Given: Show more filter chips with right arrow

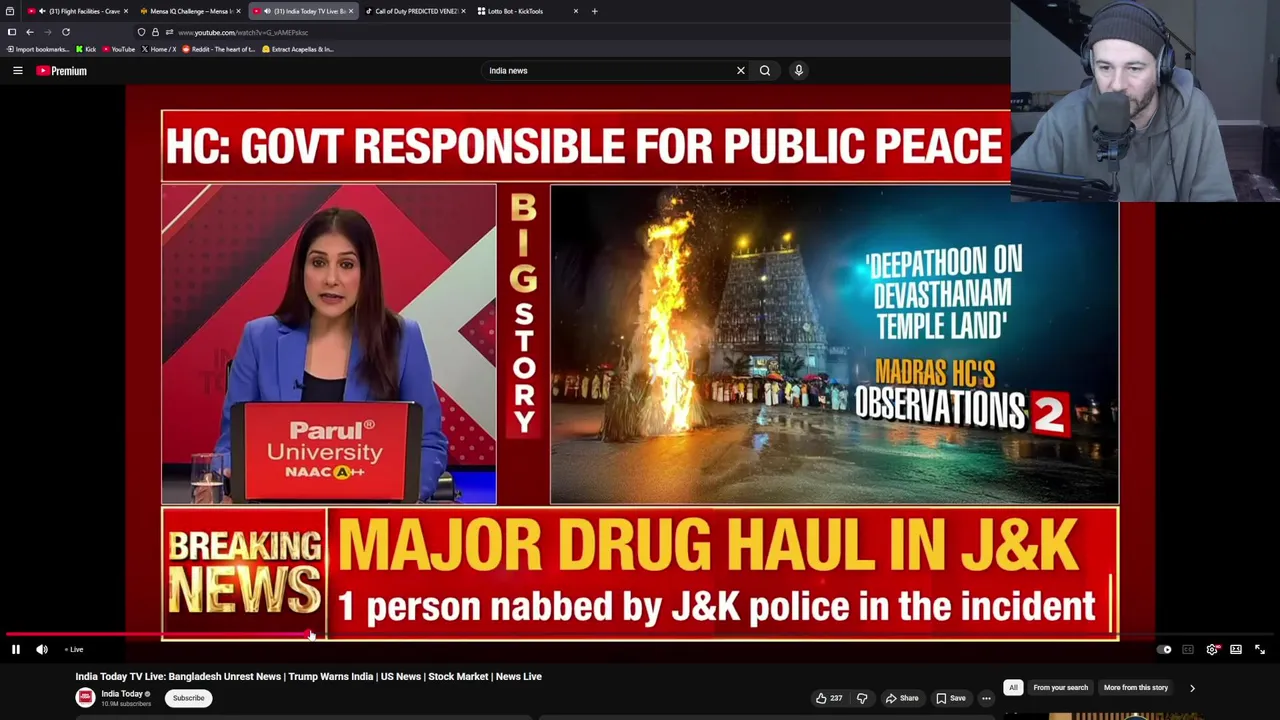Looking at the screenshot, I should click(1192, 688).
